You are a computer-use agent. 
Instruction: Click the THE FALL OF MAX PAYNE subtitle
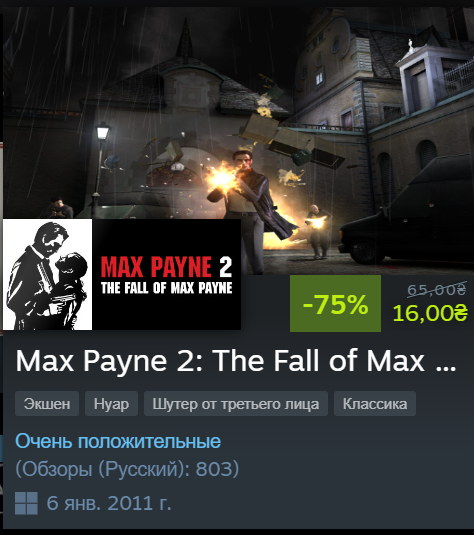167,288
